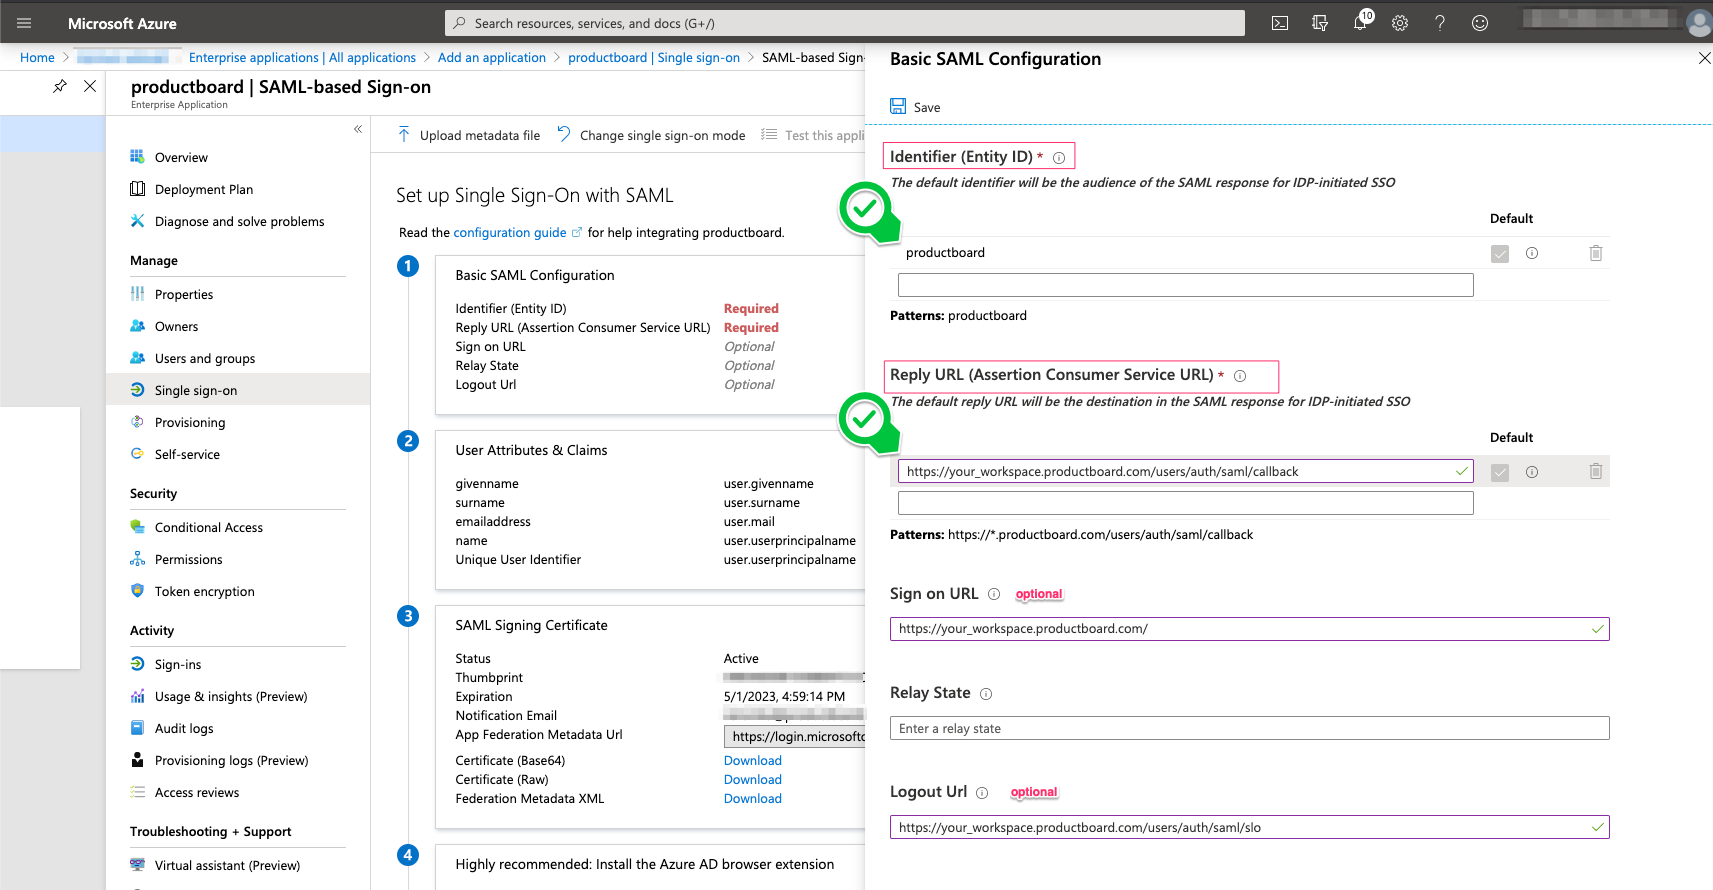
Task: Toggle the Default checkbox for productboard identifier
Action: 1499,254
